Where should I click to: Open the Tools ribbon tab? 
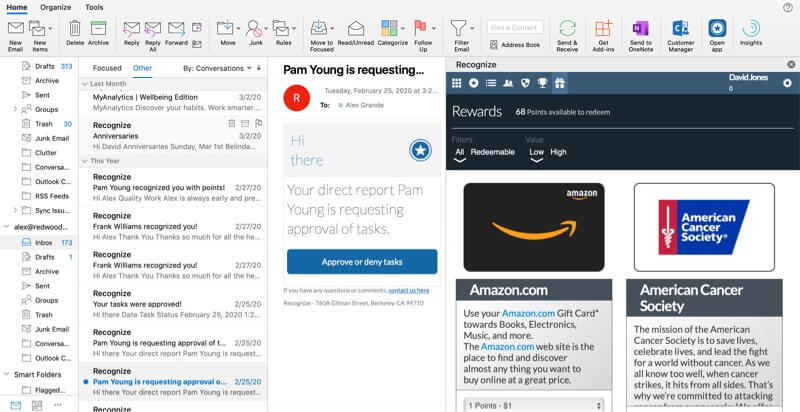click(x=94, y=7)
